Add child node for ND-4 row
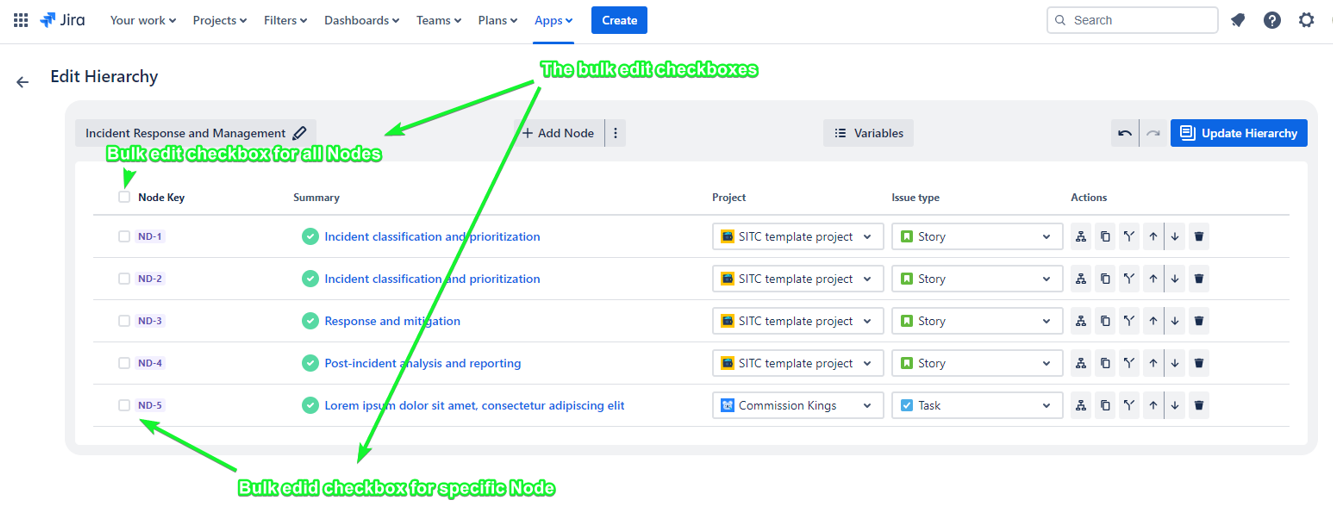 [1081, 363]
